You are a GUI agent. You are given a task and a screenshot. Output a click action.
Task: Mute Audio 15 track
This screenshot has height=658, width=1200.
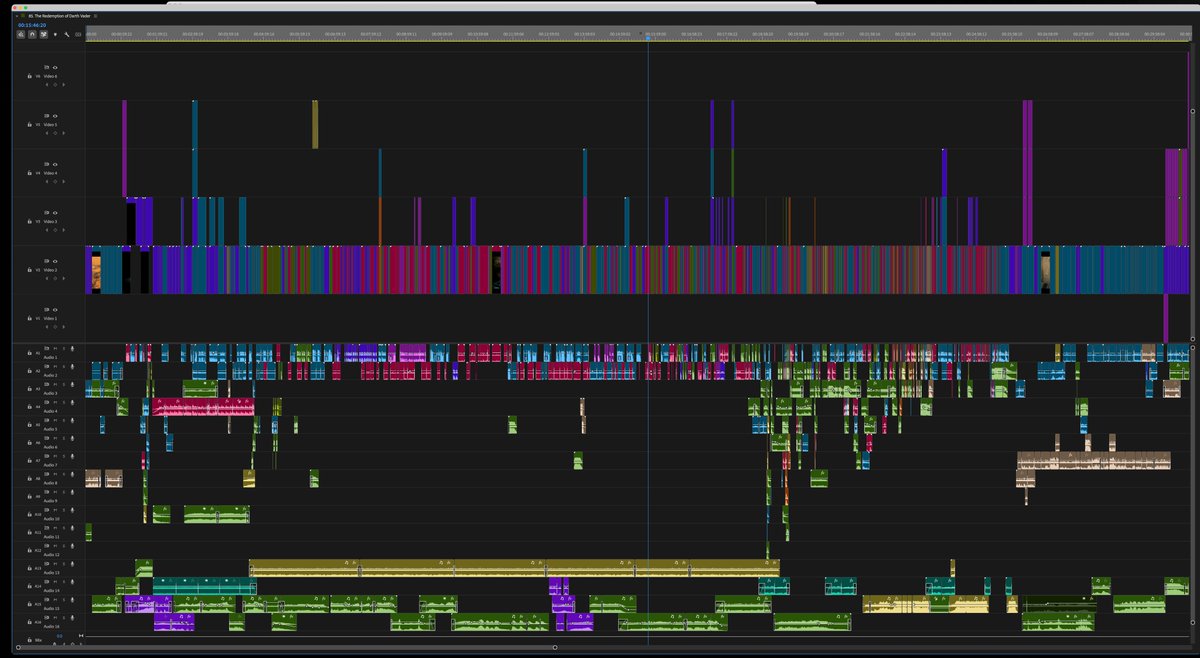click(55, 600)
